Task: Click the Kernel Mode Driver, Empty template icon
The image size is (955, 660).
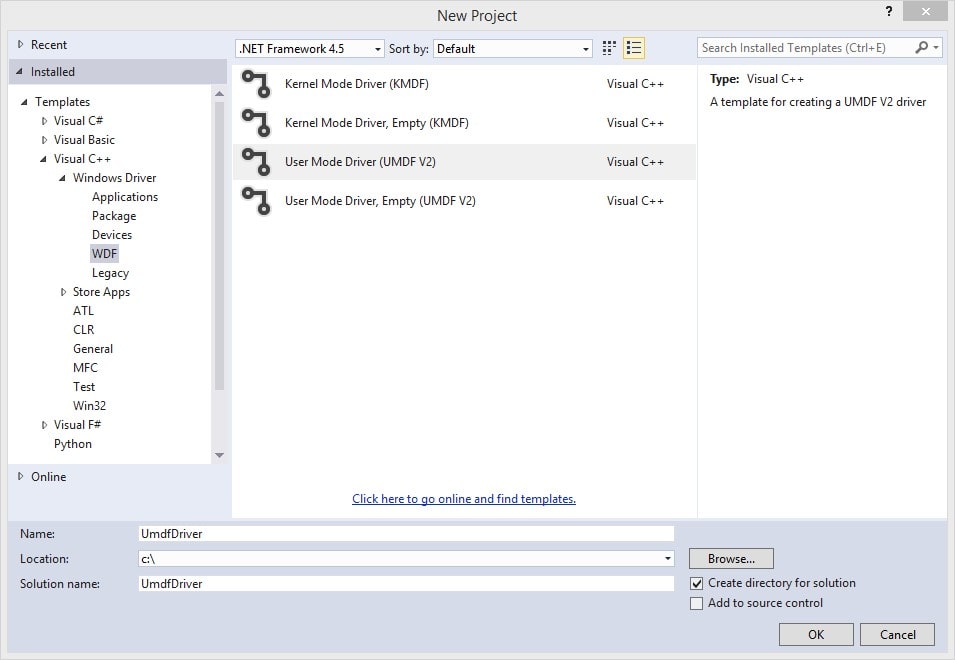Action: pos(256,123)
